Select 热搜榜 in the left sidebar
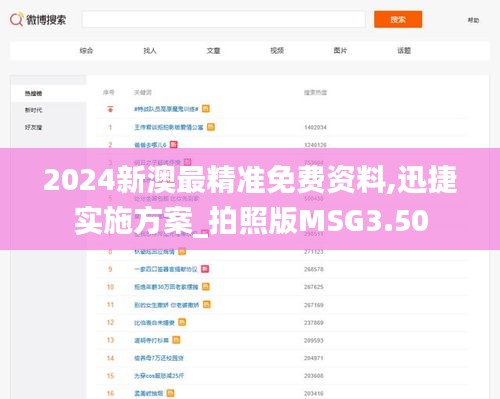 click(x=33, y=93)
